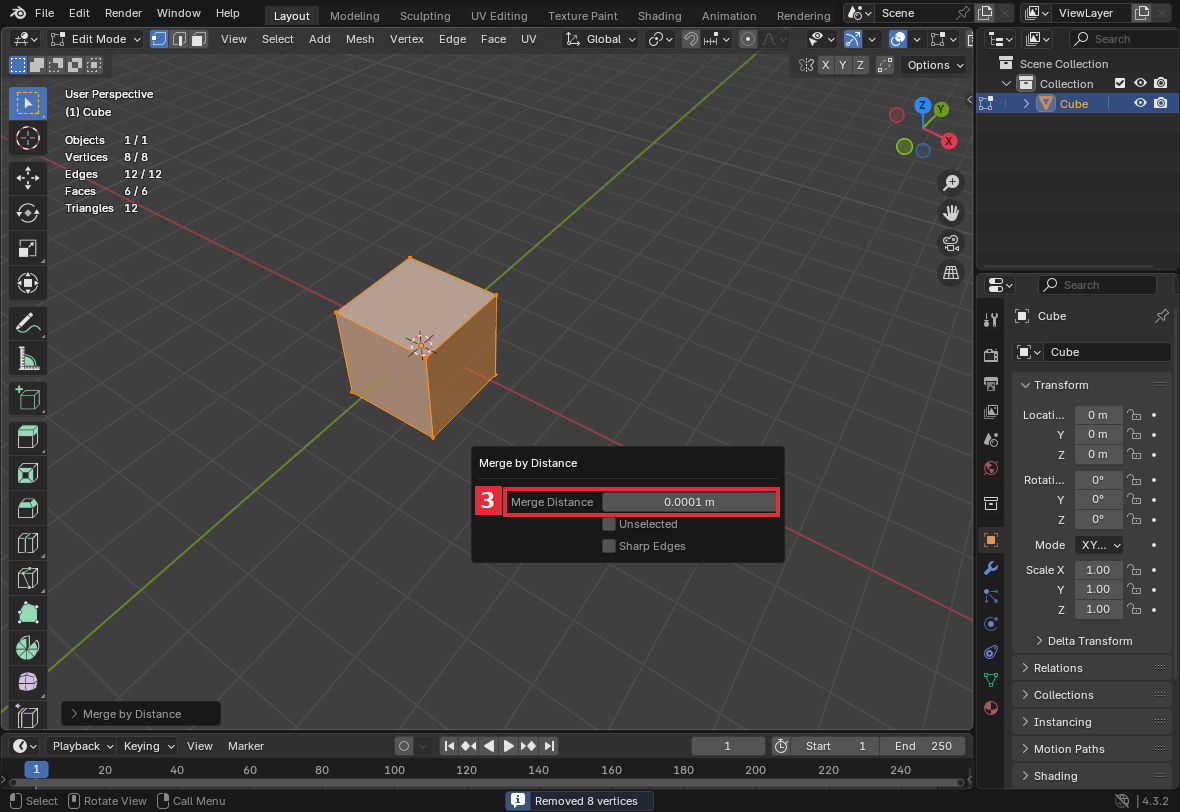Switch to the Sculpting workspace tab
This screenshot has height=812, width=1180.
(x=424, y=15)
